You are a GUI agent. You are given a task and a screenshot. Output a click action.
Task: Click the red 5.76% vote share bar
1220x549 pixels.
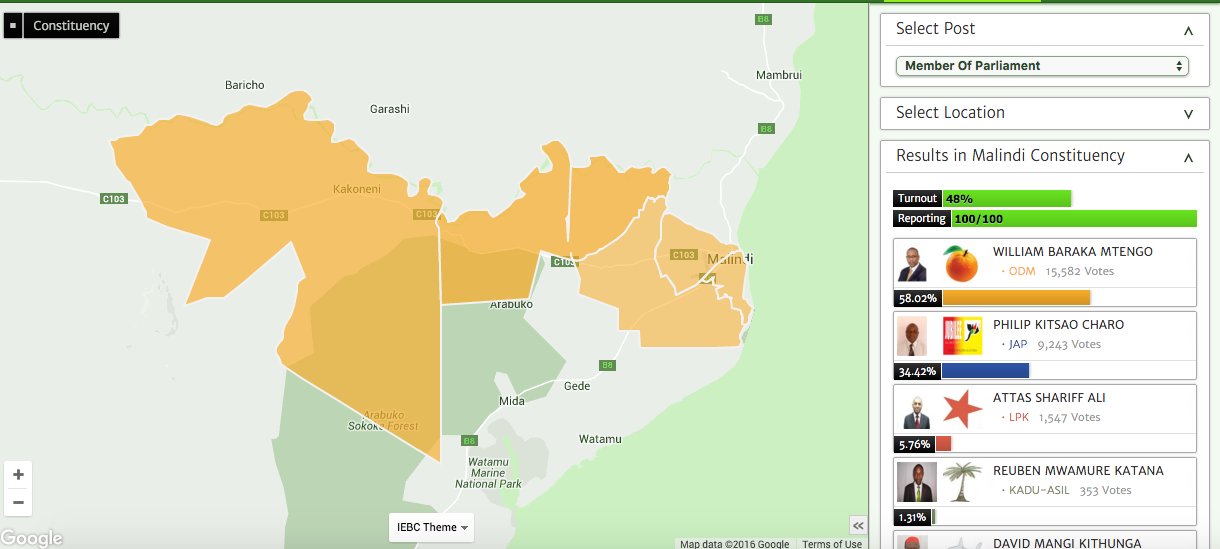coord(943,444)
